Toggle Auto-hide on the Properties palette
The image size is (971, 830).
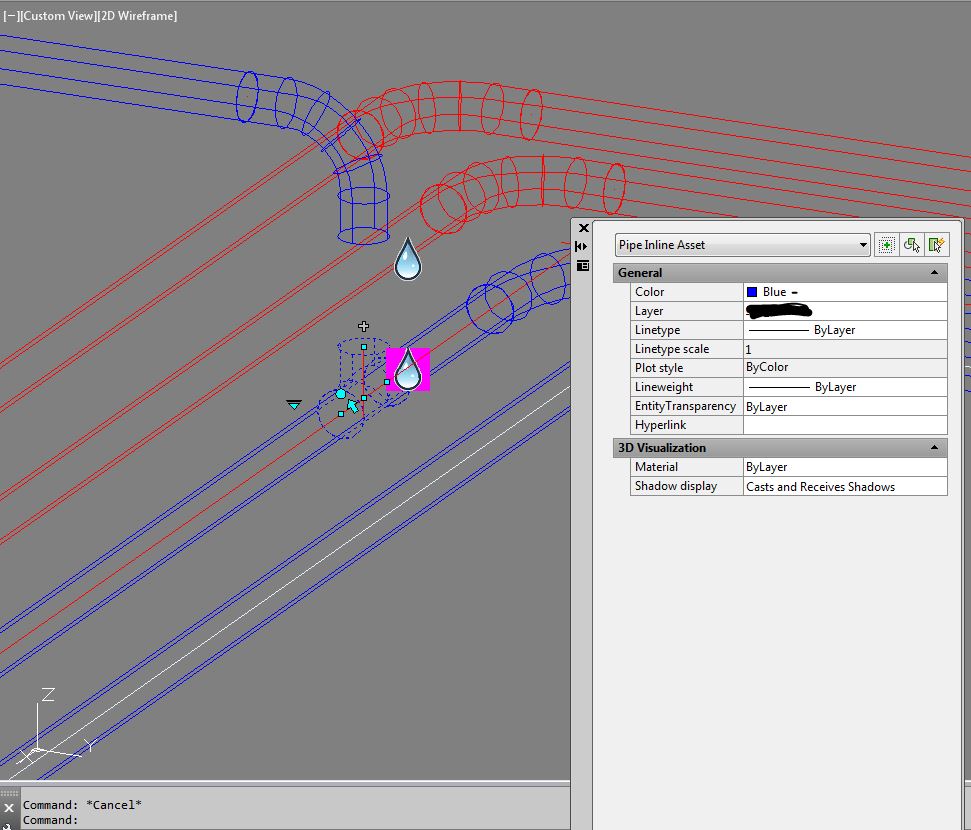pyautogui.click(x=581, y=245)
